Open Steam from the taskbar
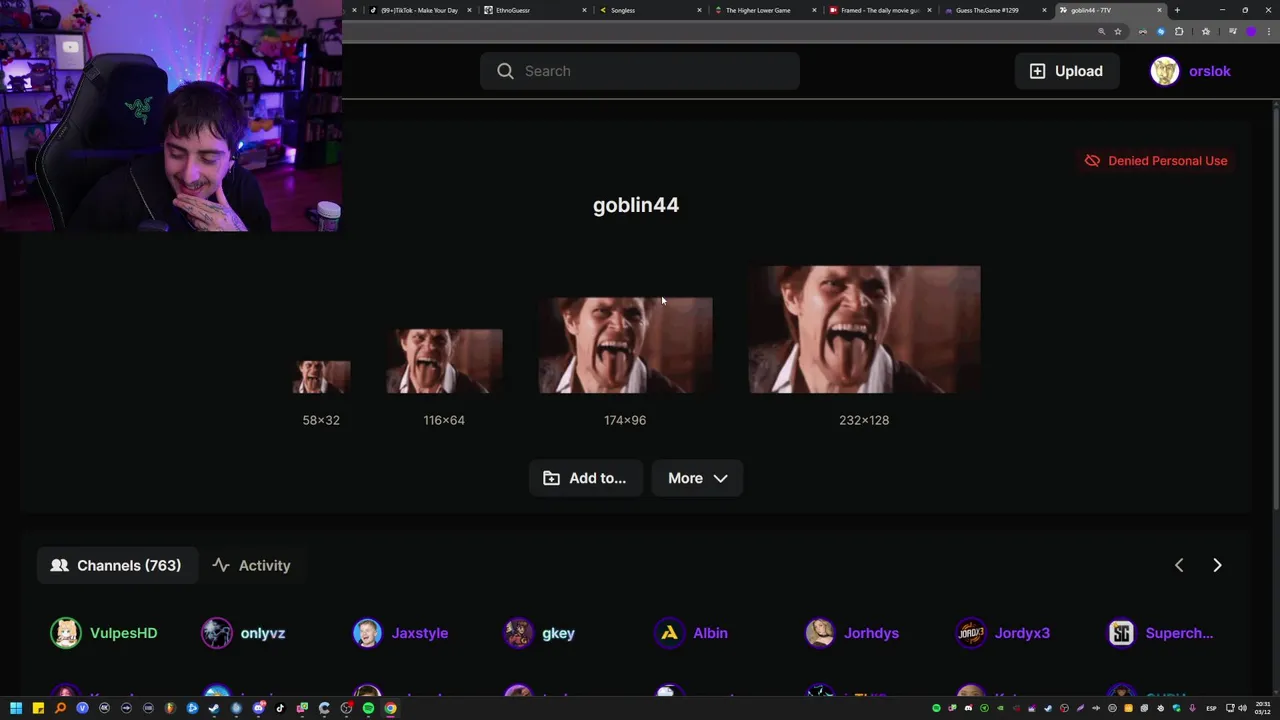This screenshot has height=720, width=1280. coord(214,708)
